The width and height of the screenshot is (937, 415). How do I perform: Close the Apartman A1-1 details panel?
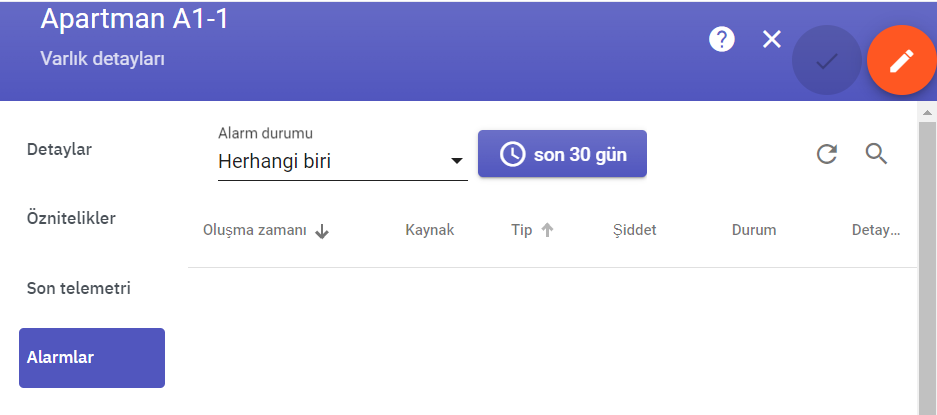coord(771,39)
